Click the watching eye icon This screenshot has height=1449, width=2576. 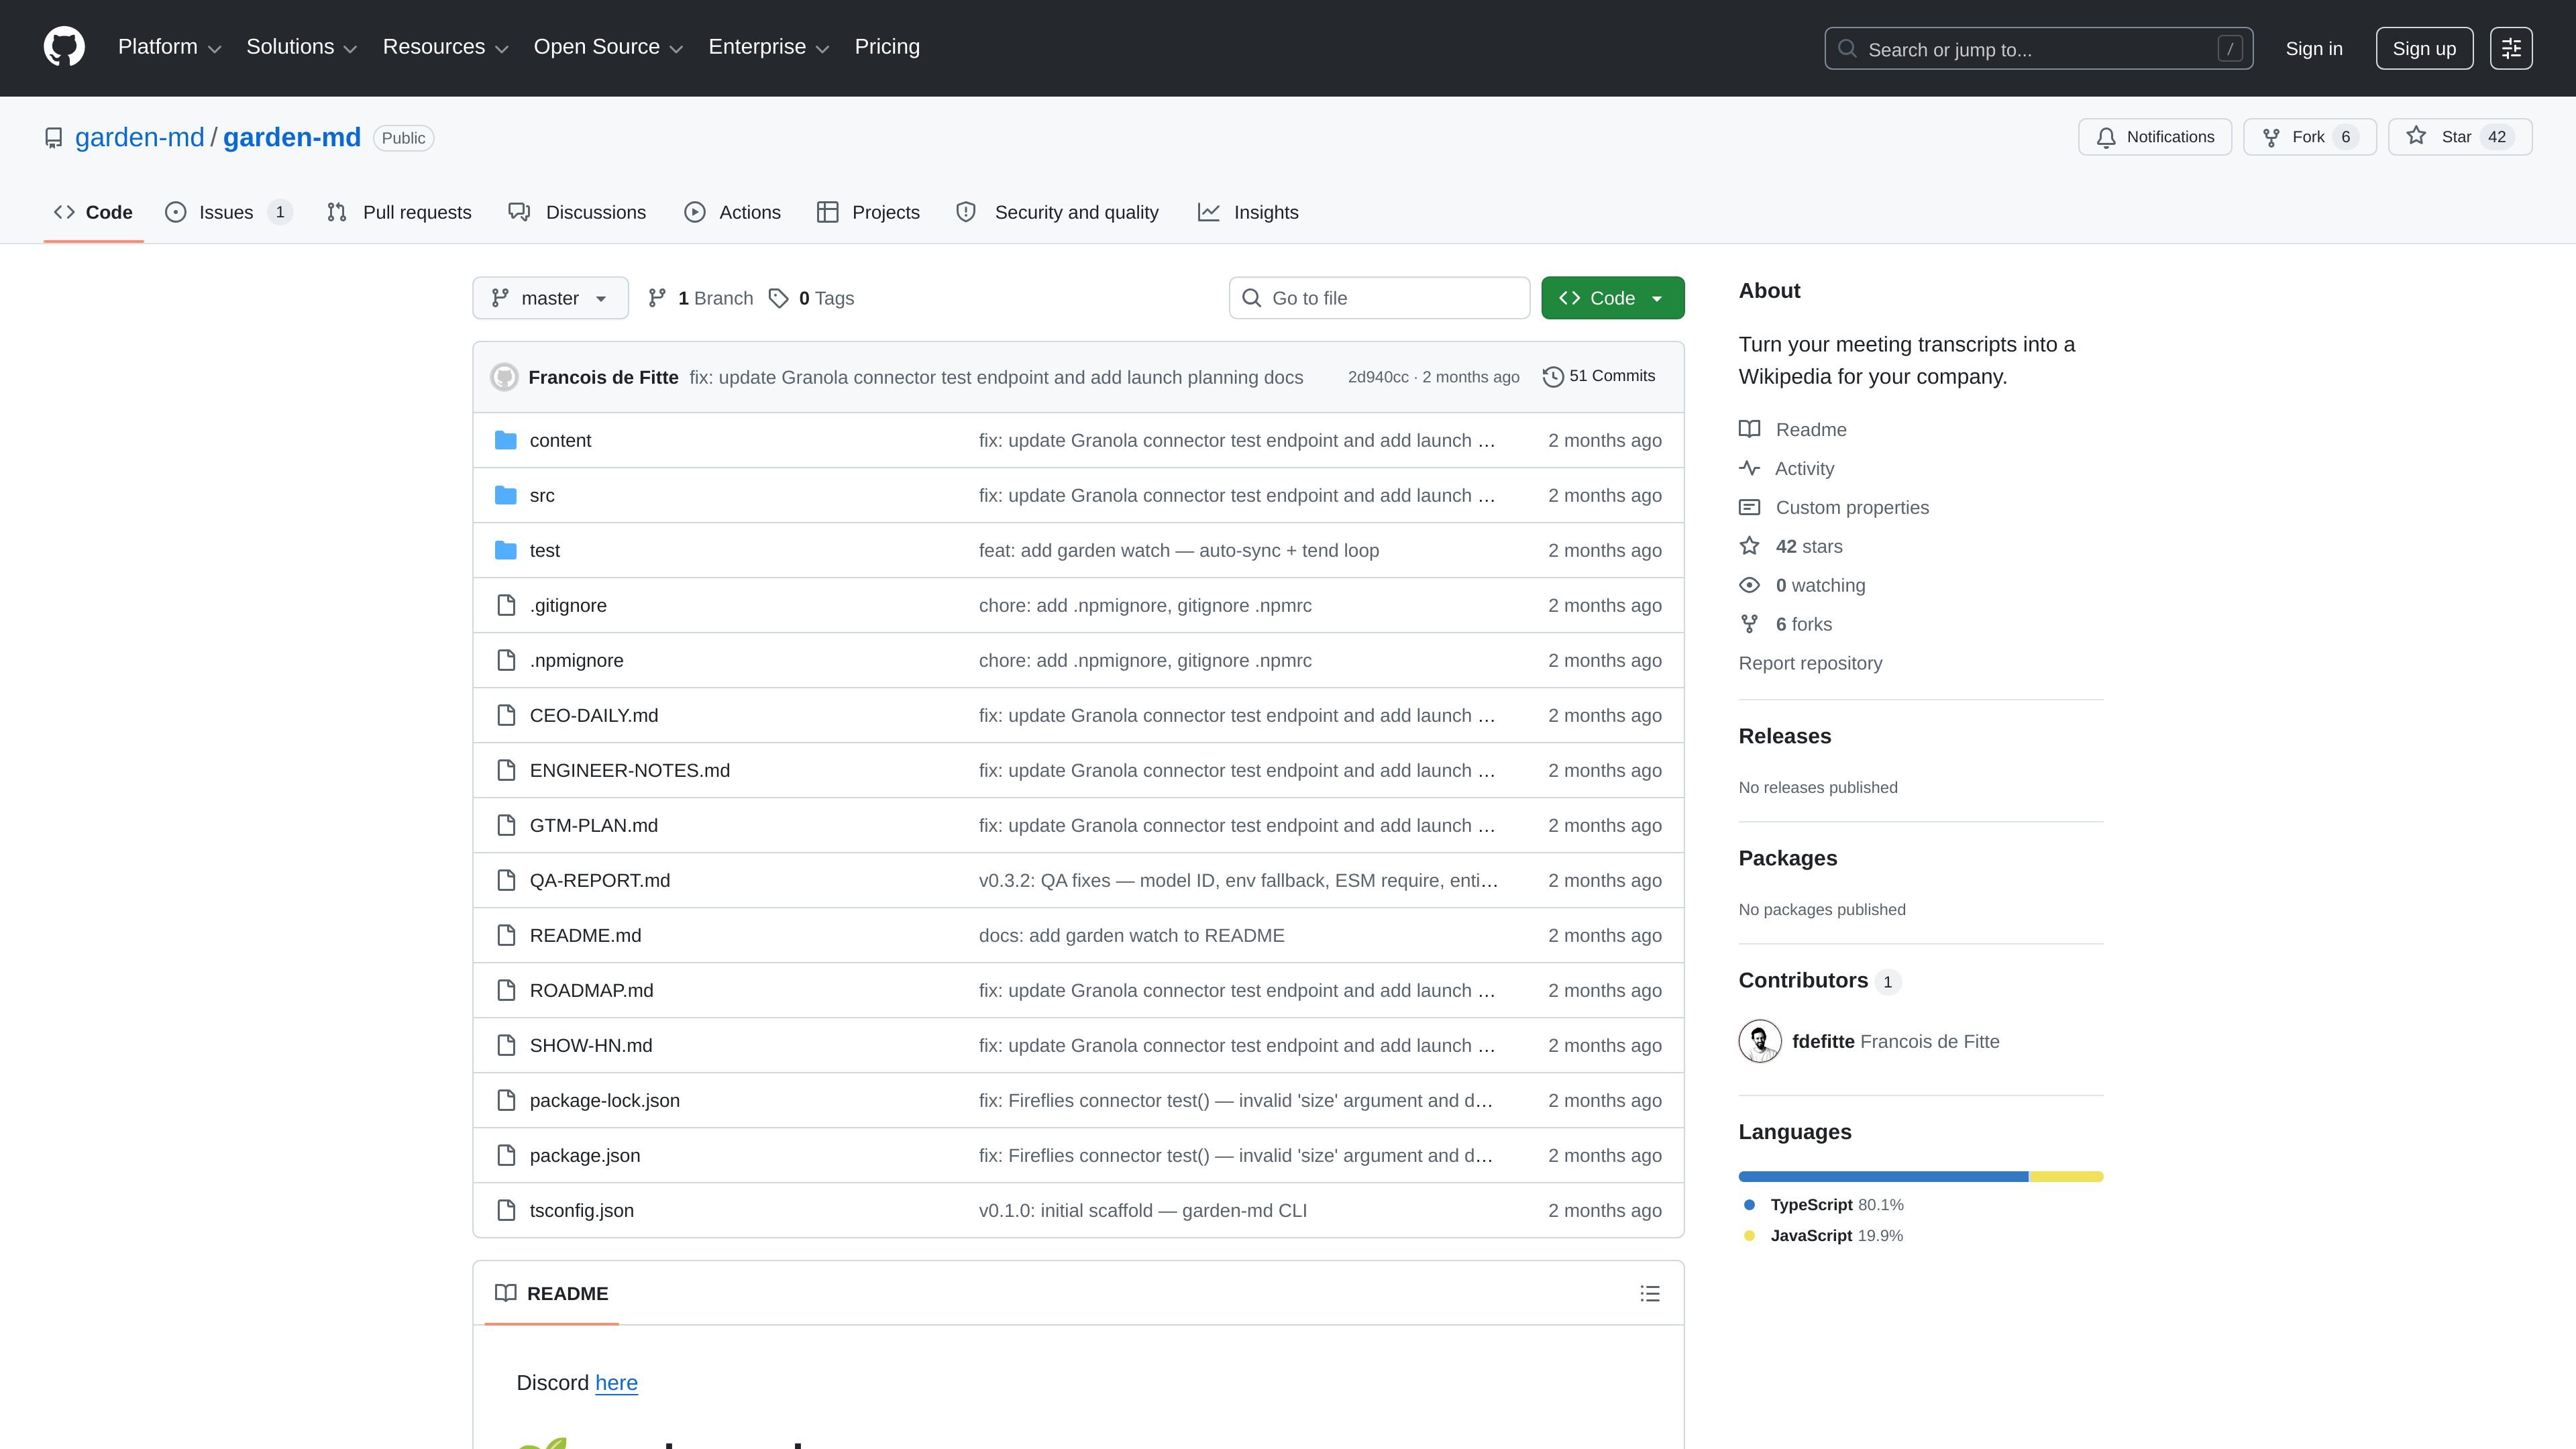tap(1749, 585)
